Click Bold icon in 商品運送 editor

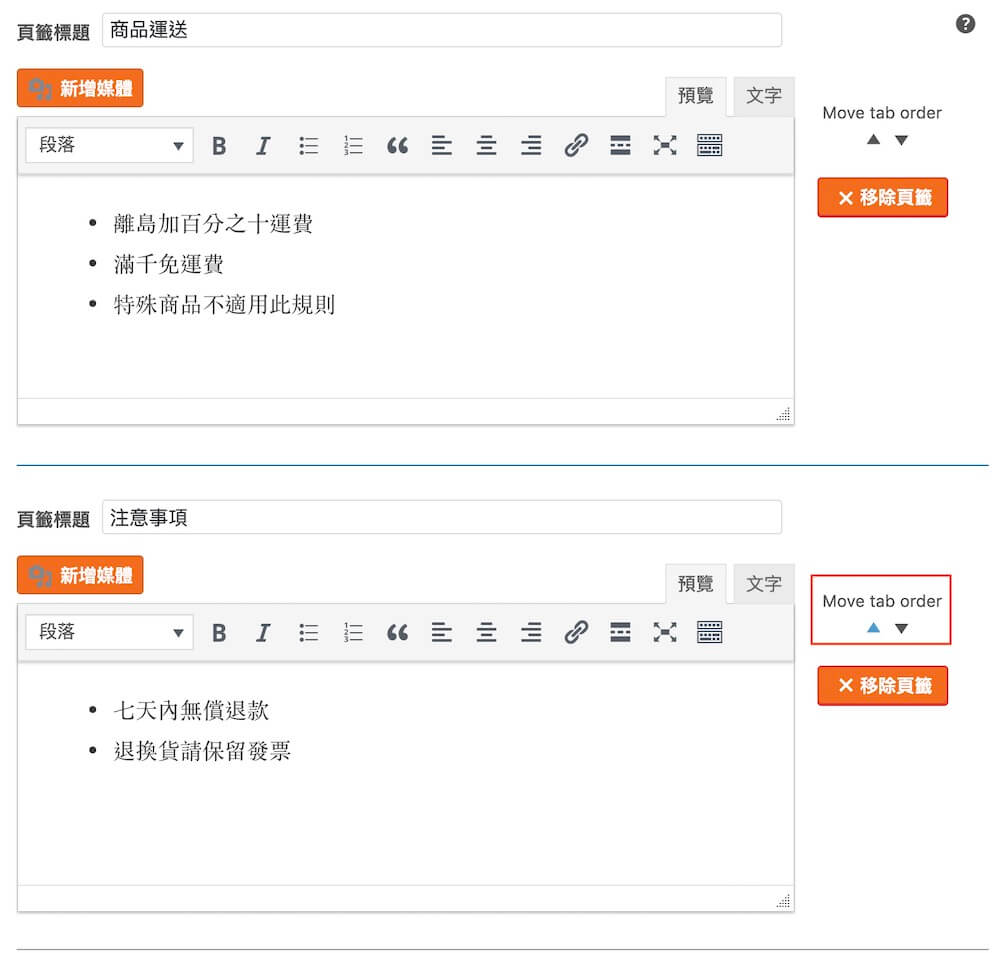point(219,146)
